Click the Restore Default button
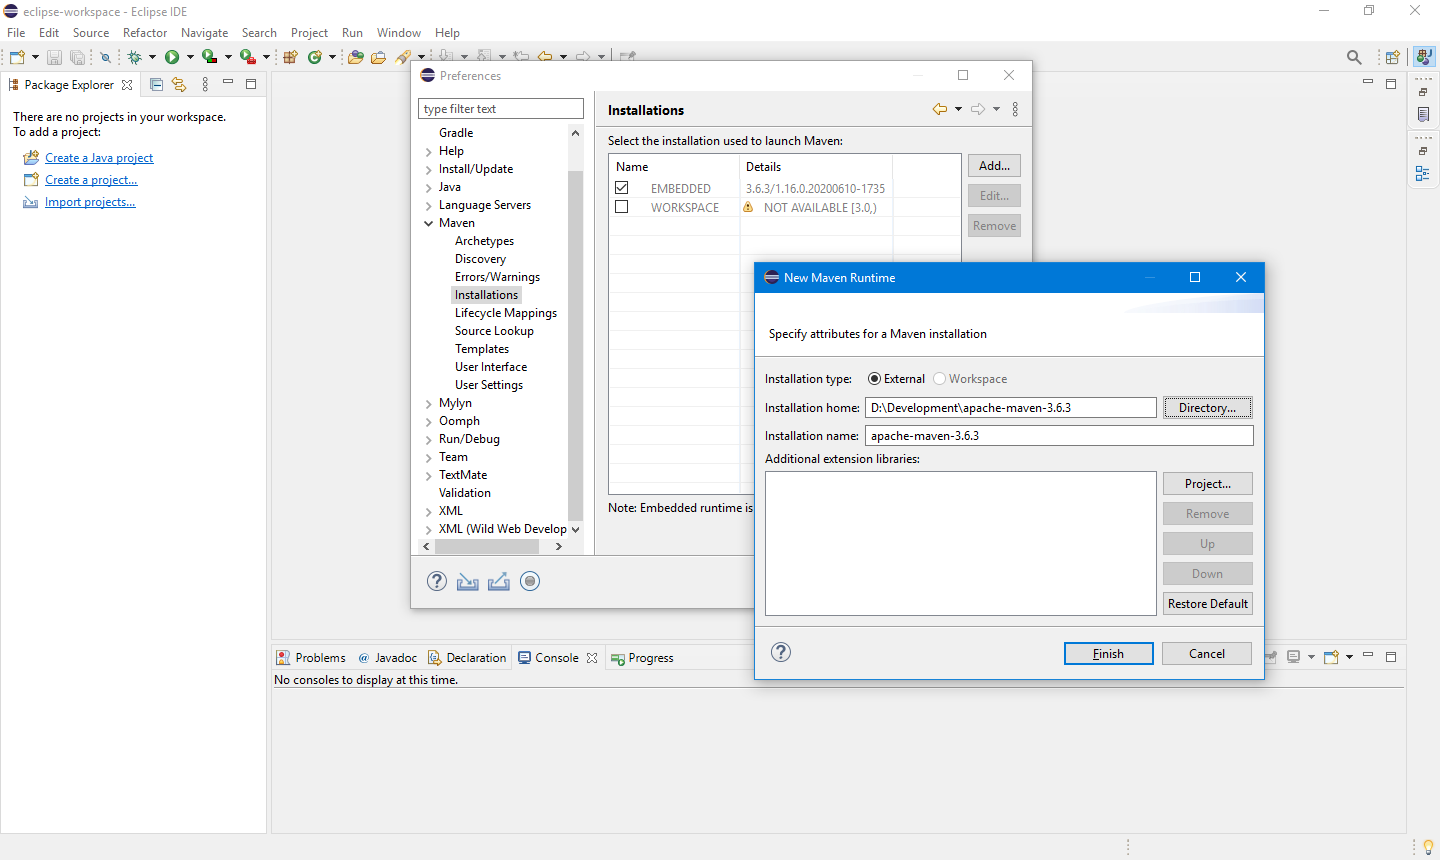Viewport: 1440px width, 860px height. point(1208,604)
